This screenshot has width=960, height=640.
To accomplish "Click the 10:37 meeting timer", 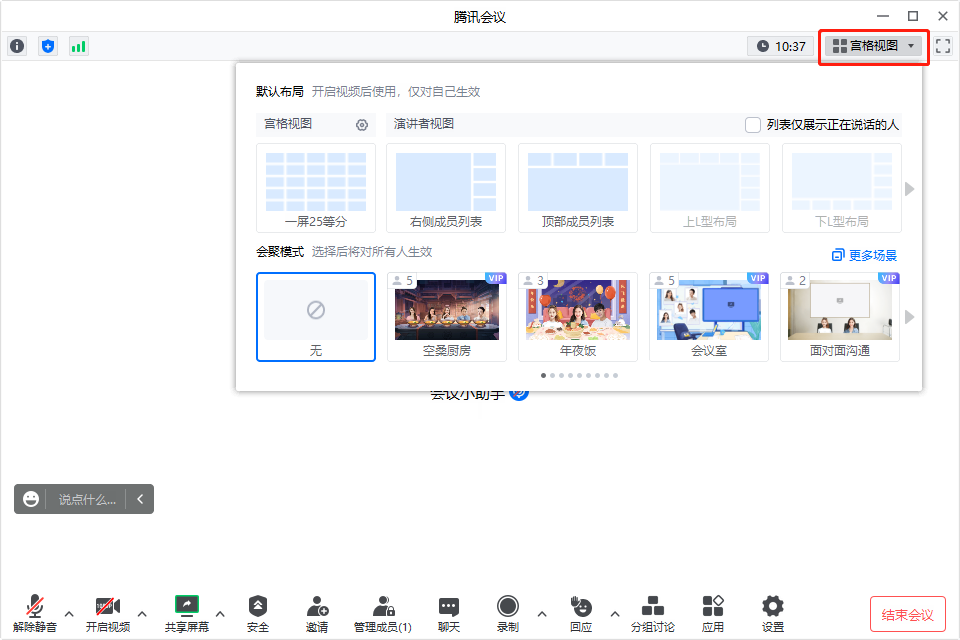I will coord(781,46).
